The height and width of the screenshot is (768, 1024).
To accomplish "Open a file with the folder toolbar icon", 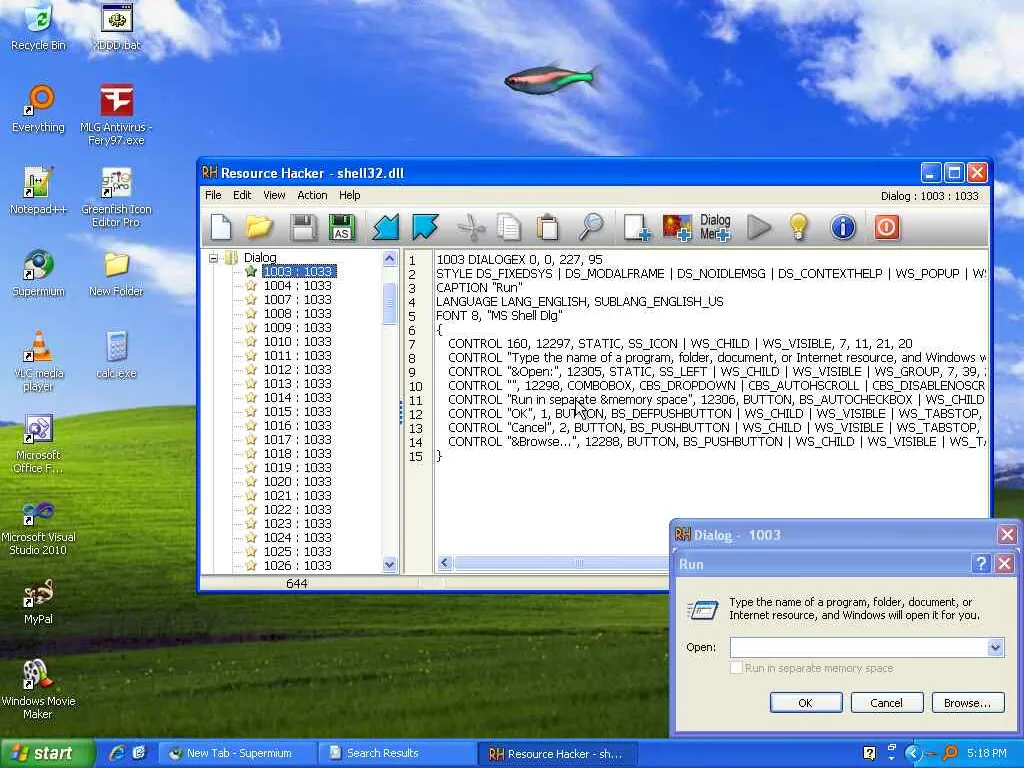I will [259, 227].
